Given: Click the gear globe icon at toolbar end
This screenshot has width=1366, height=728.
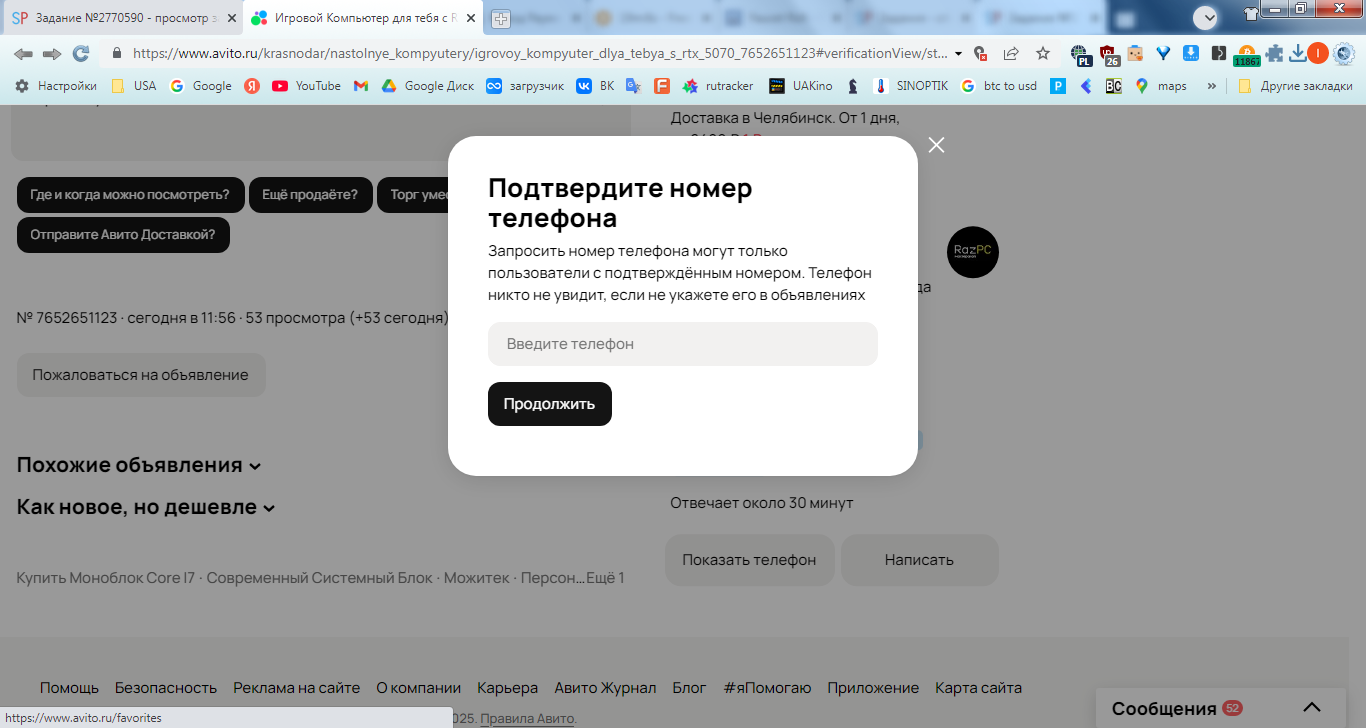Looking at the screenshot, I should coord(1343,54).
